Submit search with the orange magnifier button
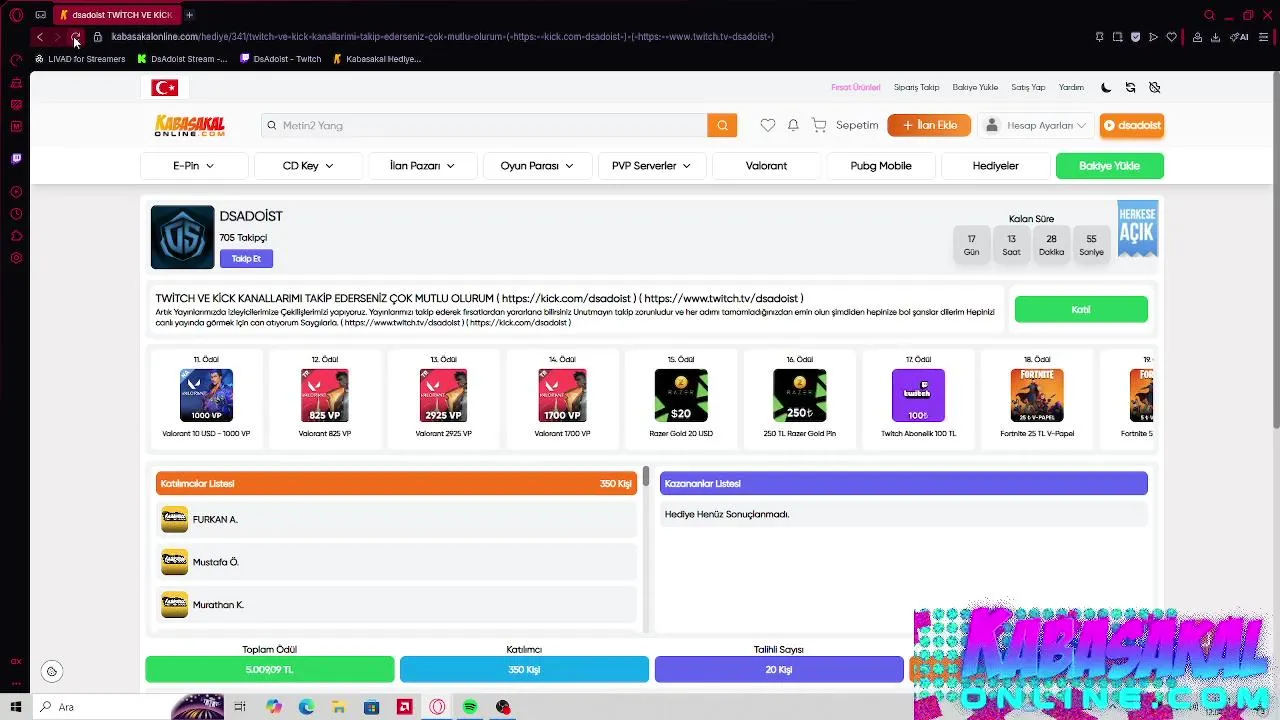Image resolution: width=1280 pixels, height=720 pixels. coord(722,125)
